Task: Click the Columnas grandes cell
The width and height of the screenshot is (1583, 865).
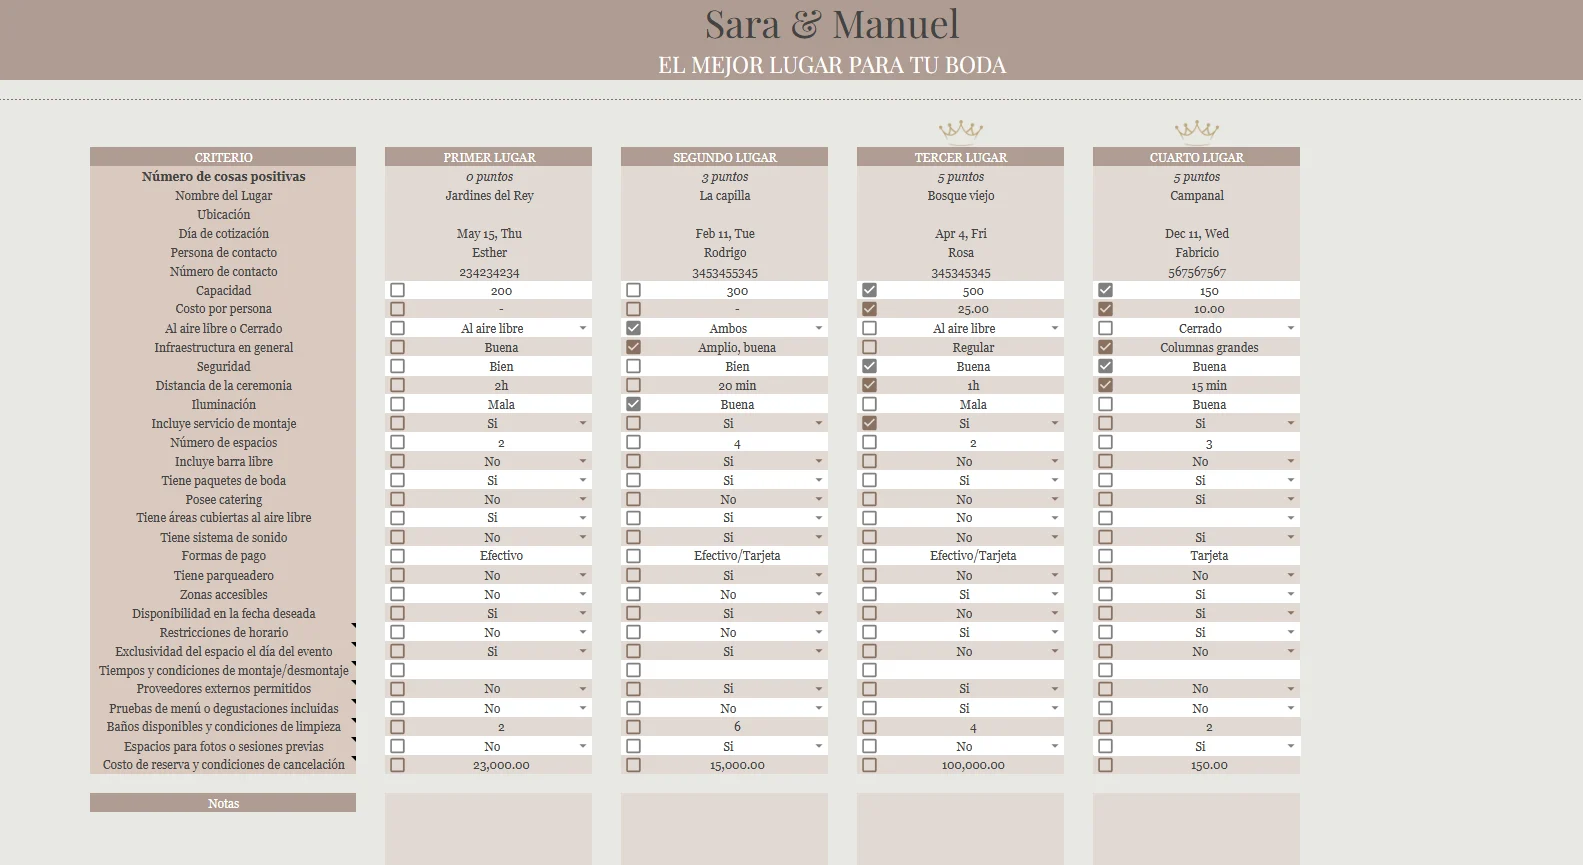Action: point(1209,348)
